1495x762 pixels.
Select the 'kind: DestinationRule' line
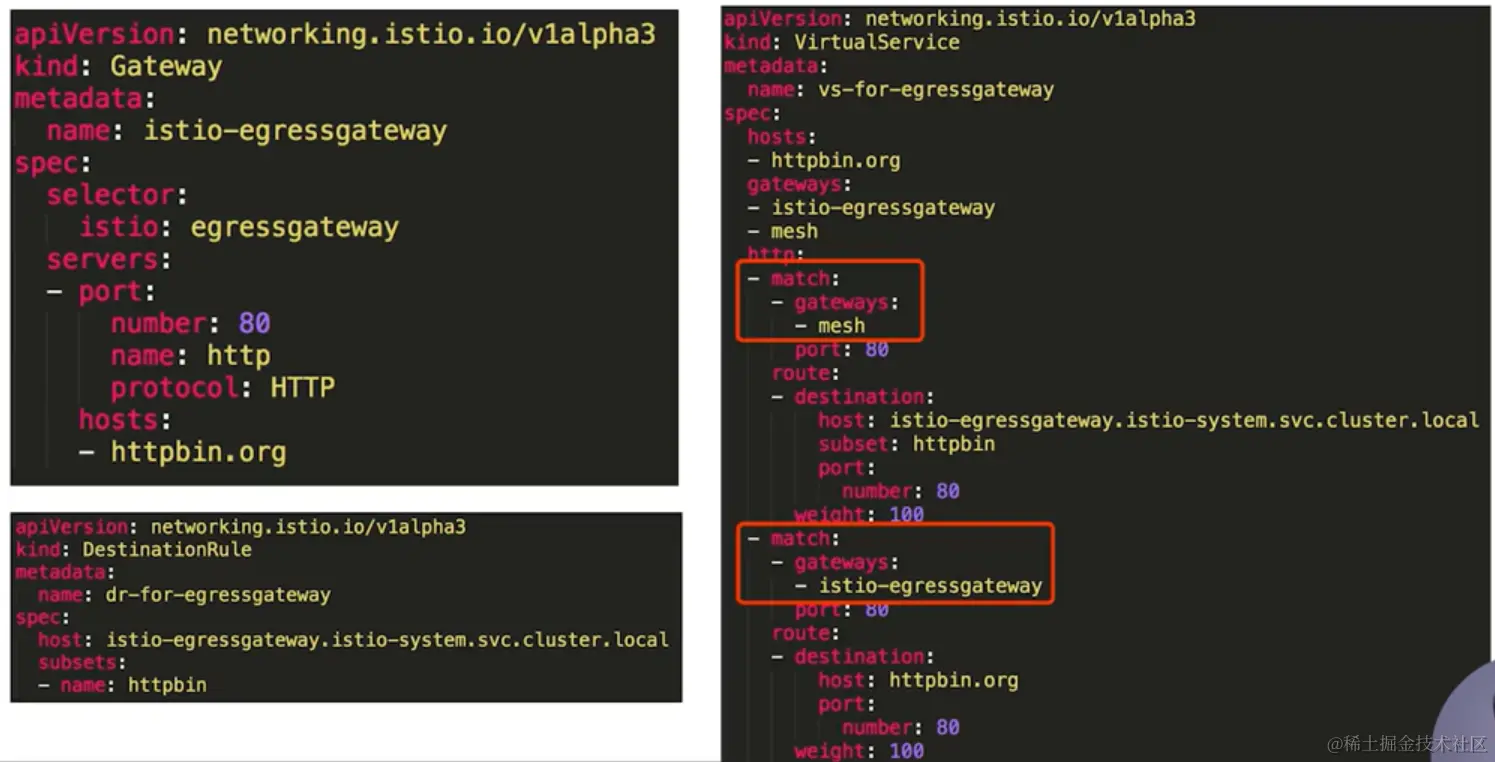pyautogui.click(x=134, y=550)
